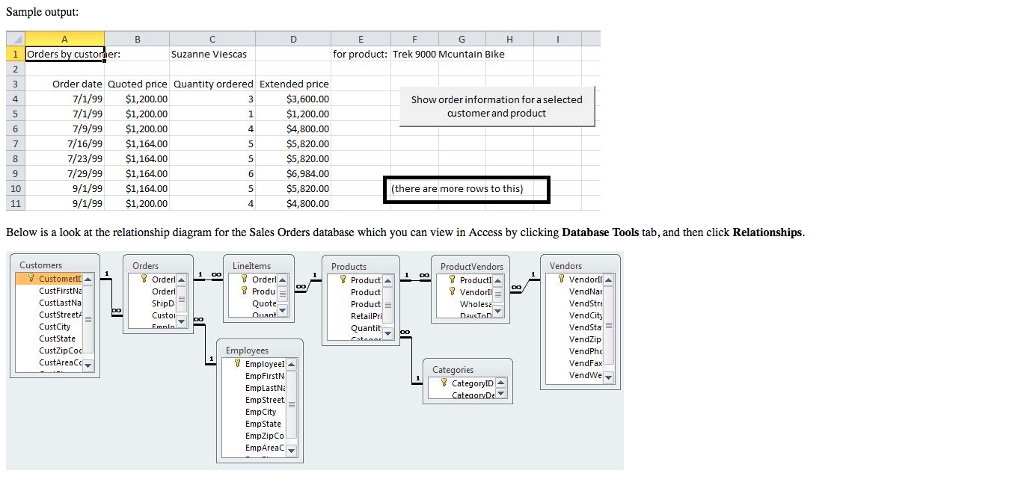
Task: Select the EmpCity field in Employees
Action: 260,412
